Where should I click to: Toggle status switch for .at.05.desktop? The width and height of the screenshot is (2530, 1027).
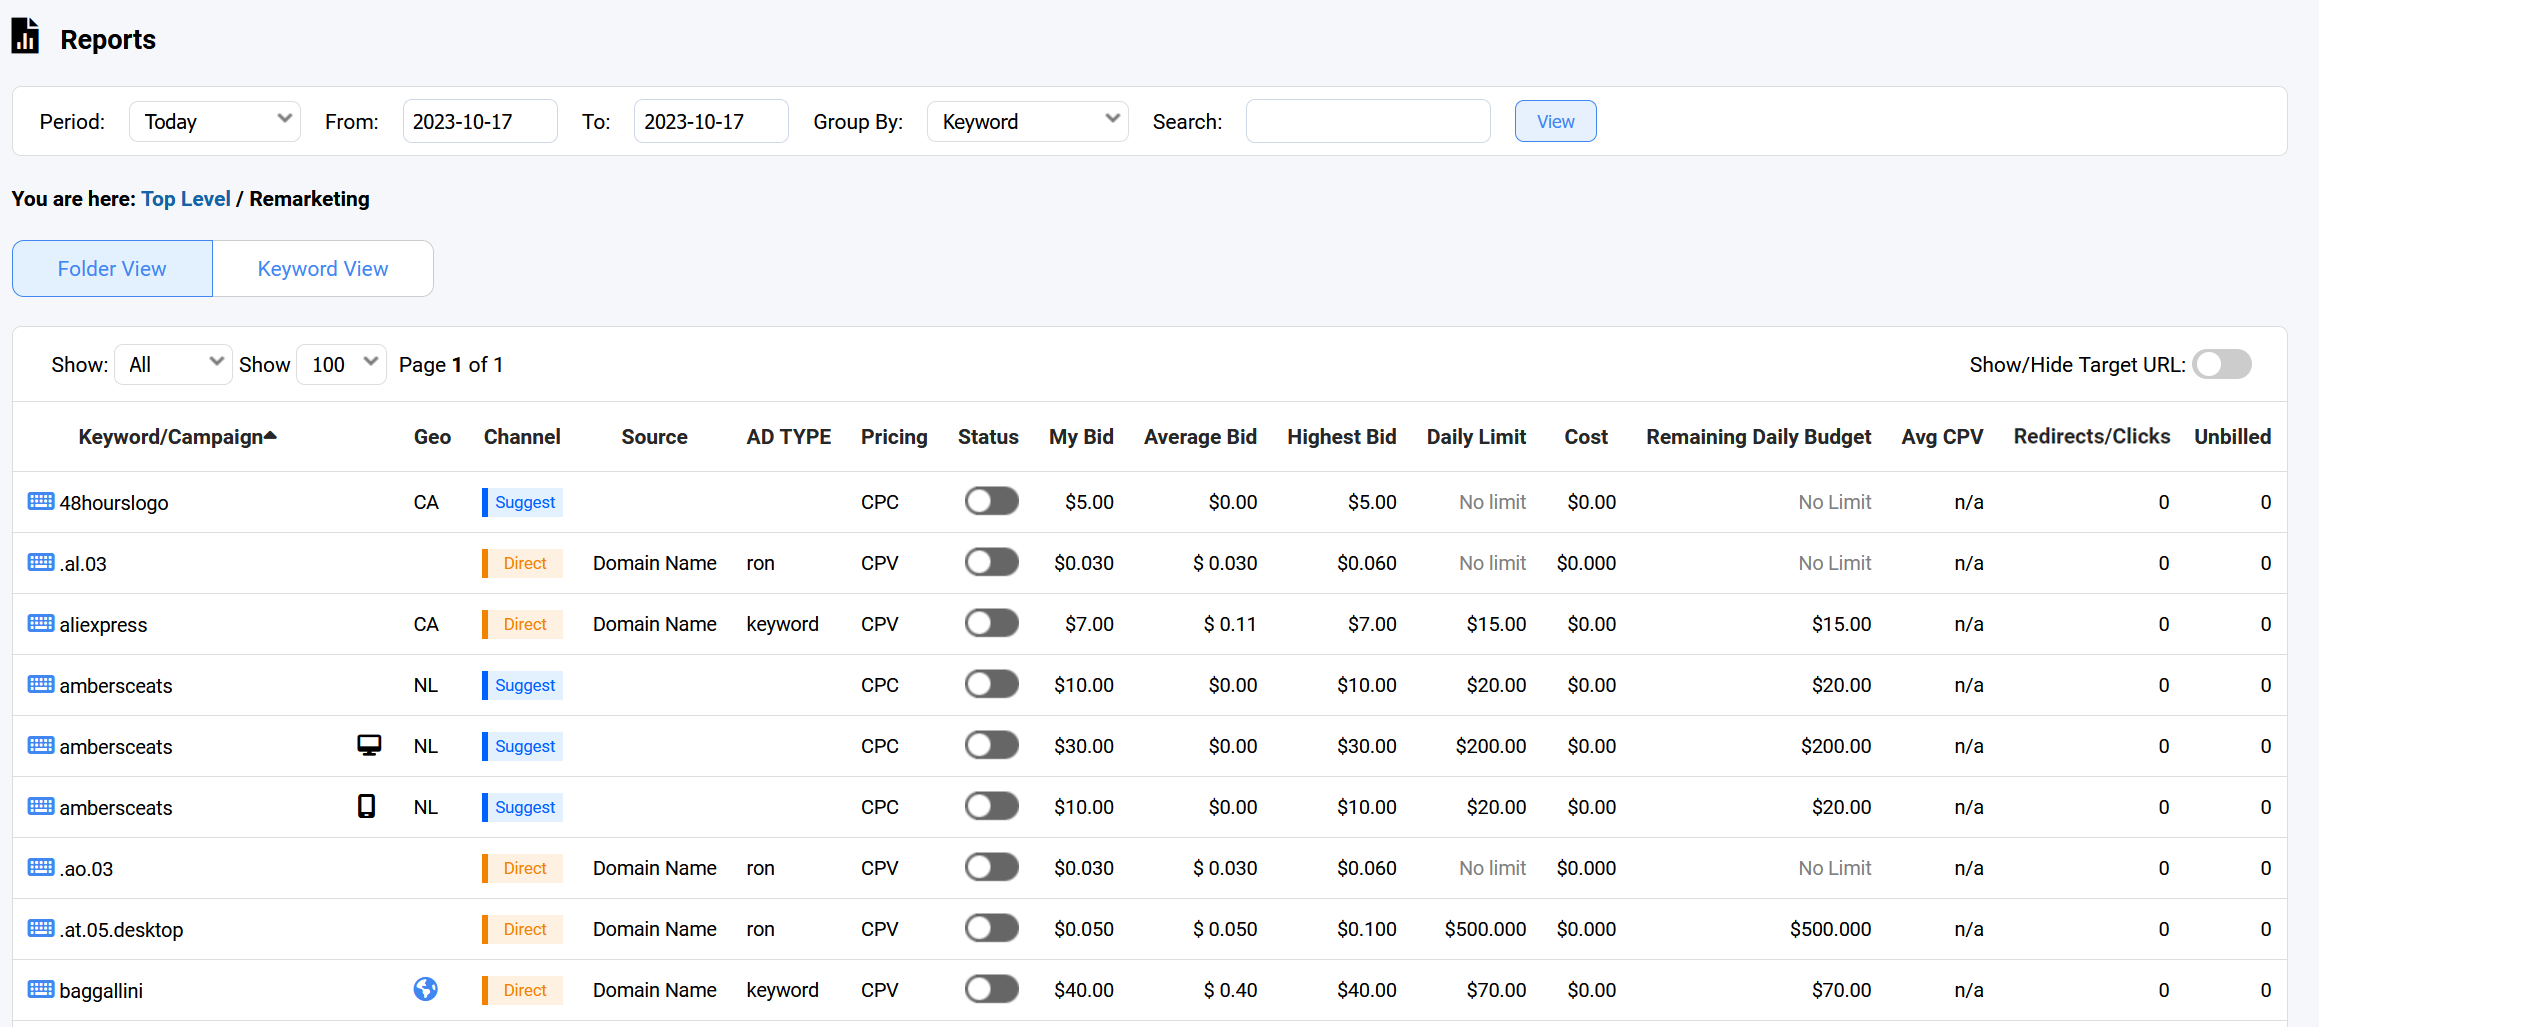991,928
